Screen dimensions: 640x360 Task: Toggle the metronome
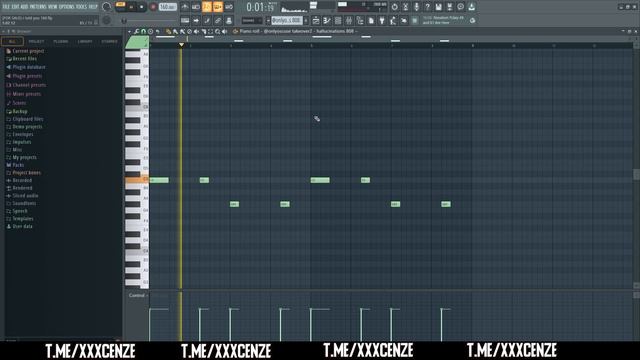tap(185, 7)
